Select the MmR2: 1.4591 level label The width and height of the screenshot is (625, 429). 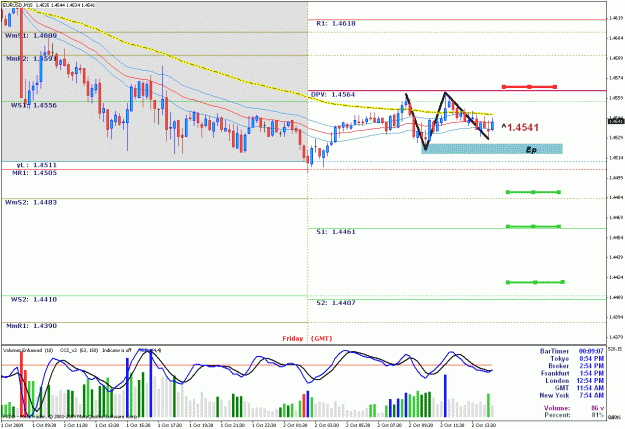(x=31, y=59)
